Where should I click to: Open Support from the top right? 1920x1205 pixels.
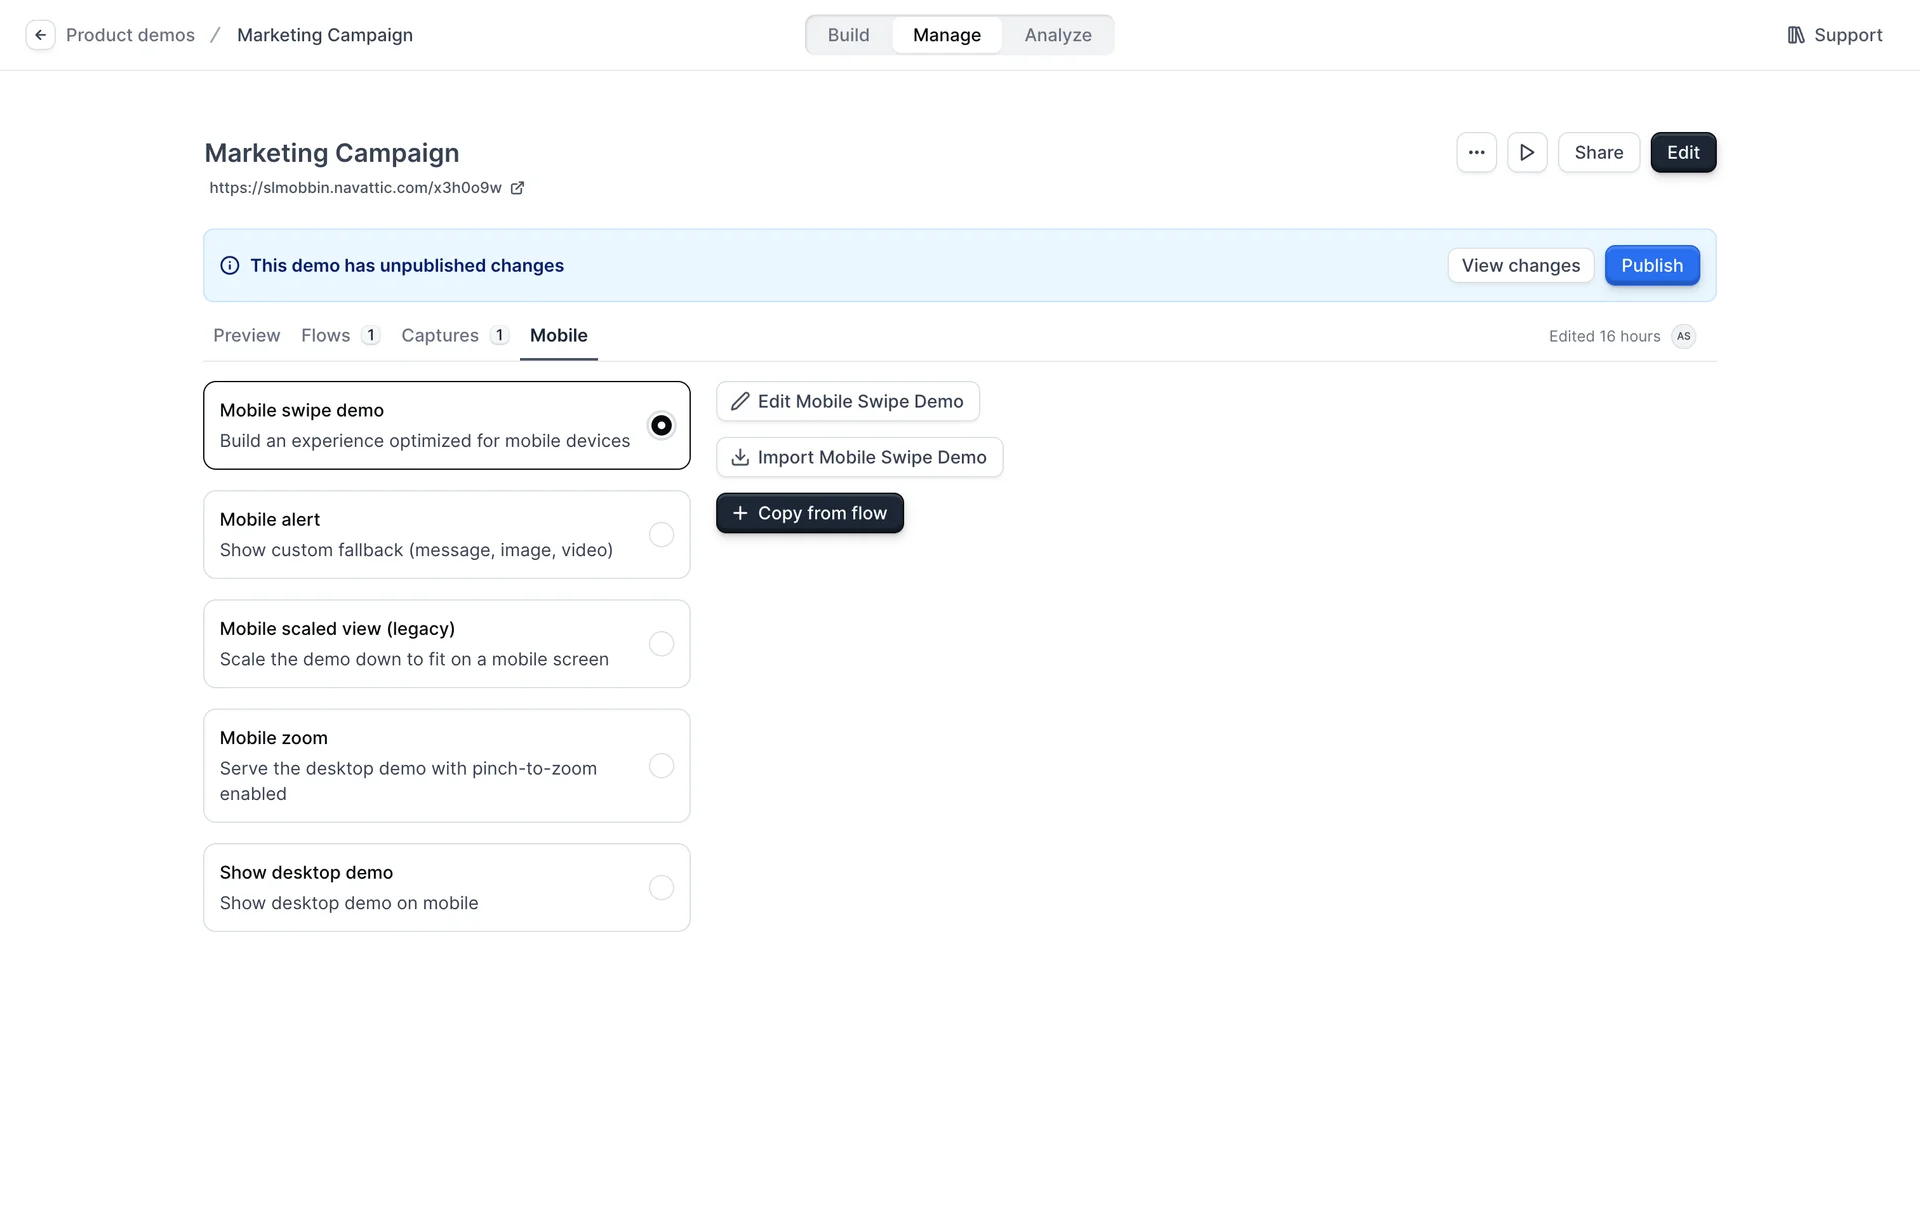[x=1834, y=35]
